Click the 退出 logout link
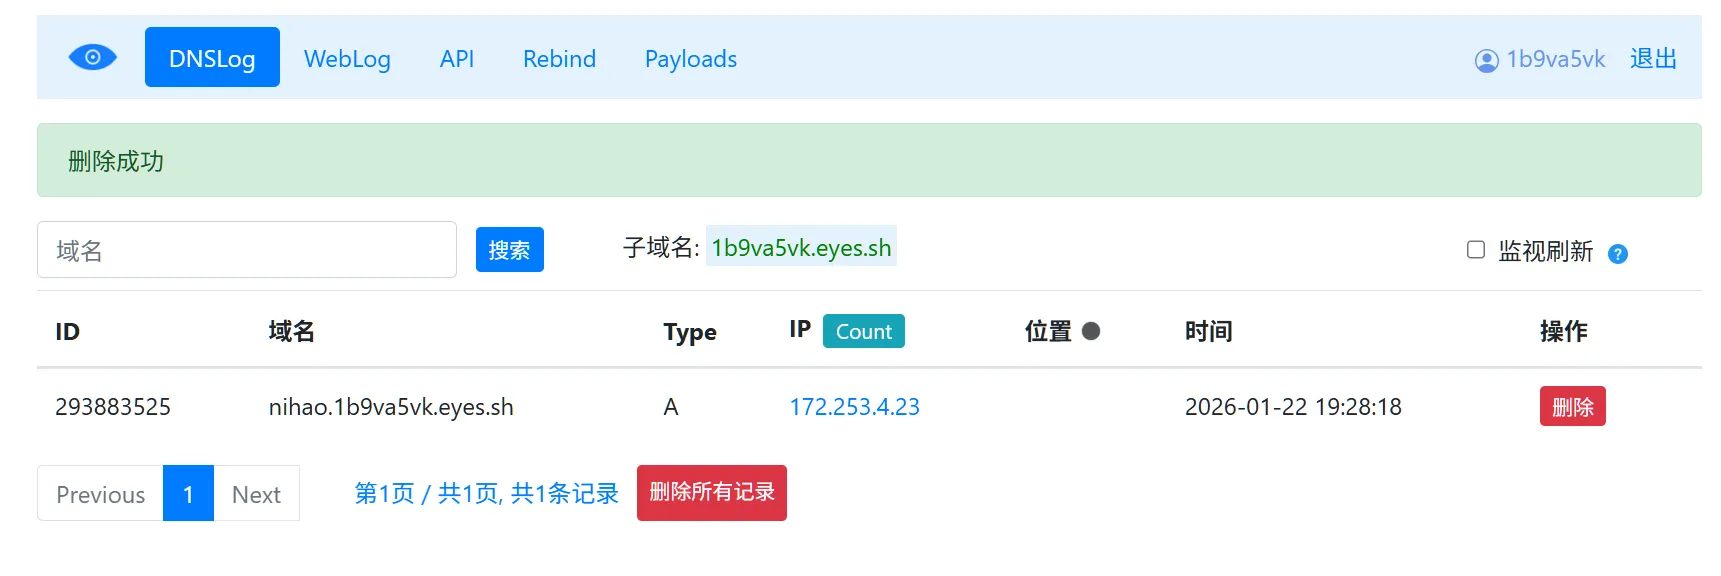Viewport: 1721px width, 576px height. 1652,59
